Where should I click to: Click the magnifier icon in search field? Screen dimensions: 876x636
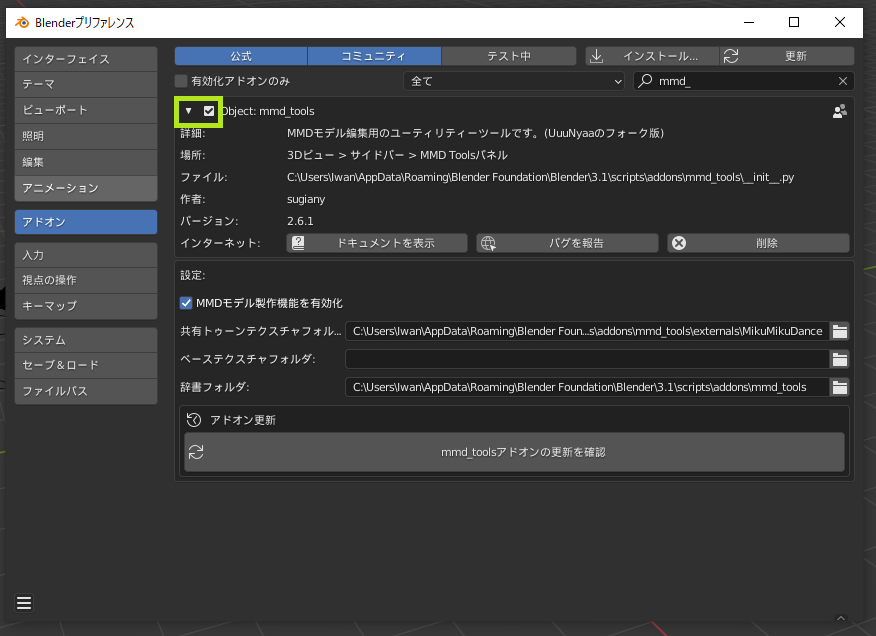pos(645,80)
